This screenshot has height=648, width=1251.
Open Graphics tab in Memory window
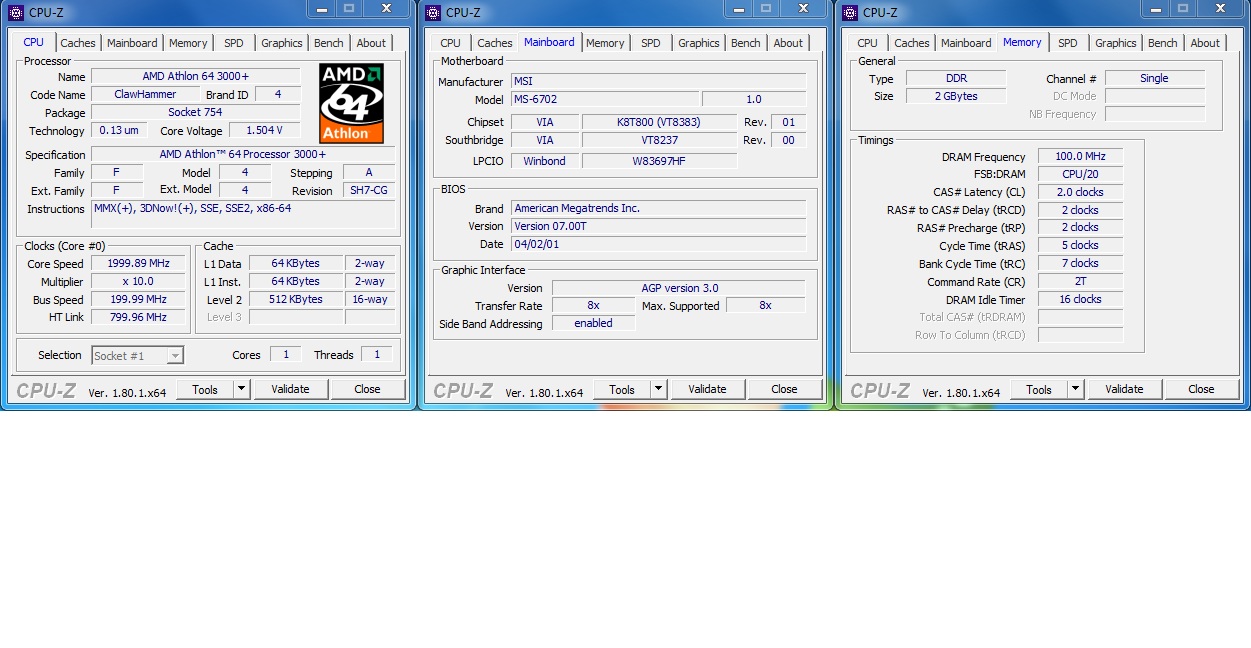pyautogui.click(x=1115, y=43)
